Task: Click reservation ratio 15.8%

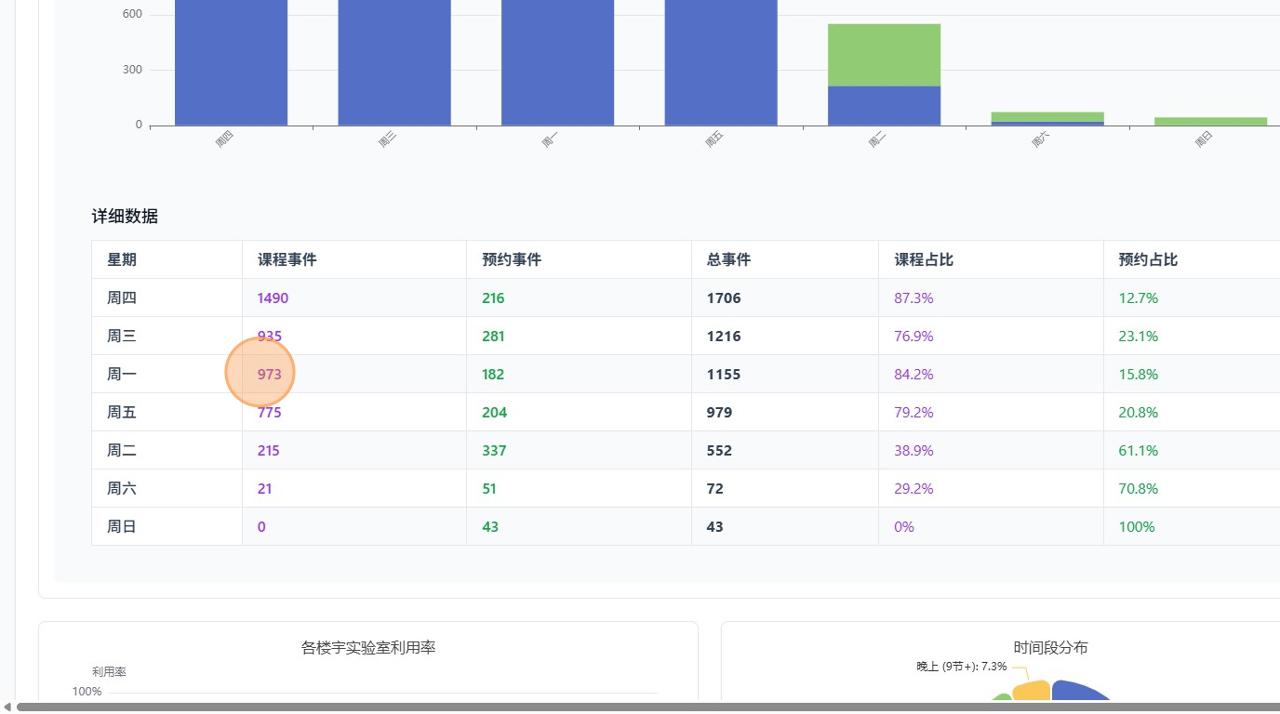Action: click(1138, 374)
